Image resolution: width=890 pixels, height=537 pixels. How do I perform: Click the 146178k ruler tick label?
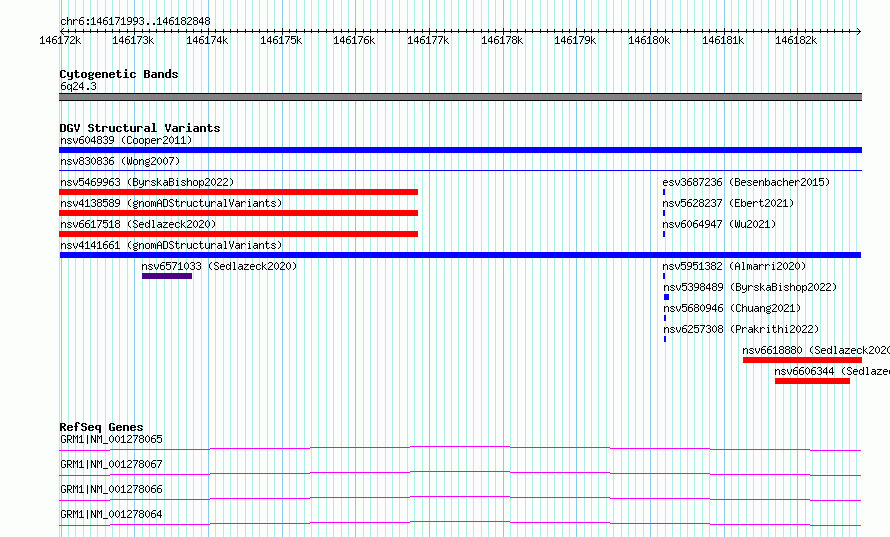tap(502, 40)
